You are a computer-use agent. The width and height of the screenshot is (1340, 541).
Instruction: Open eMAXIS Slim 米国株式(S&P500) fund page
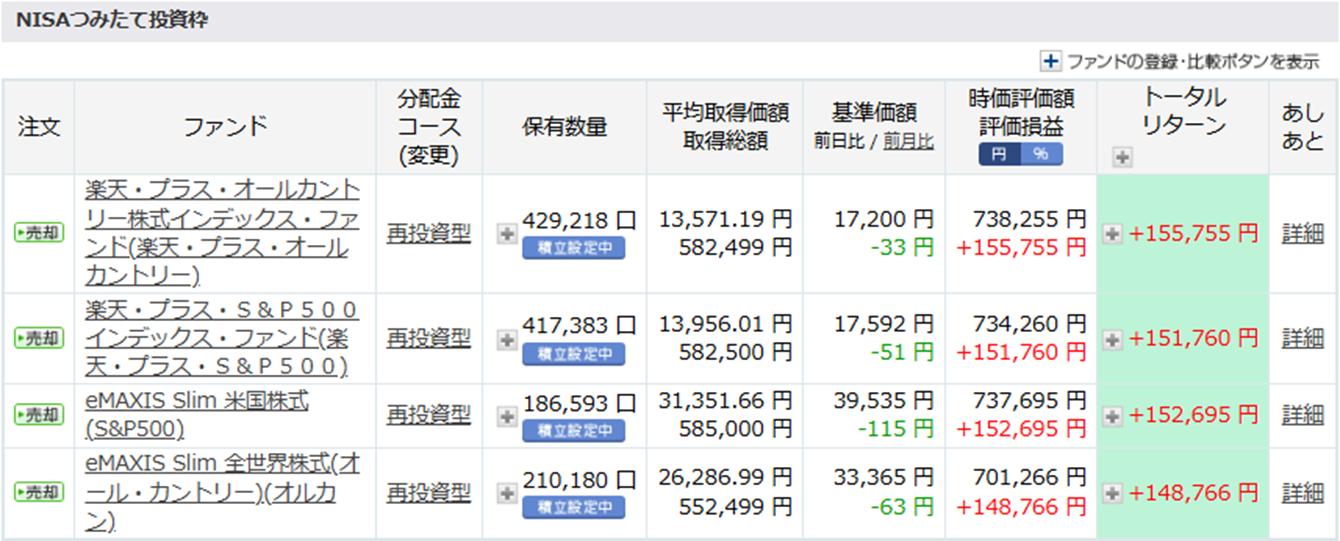coord(197,414)
